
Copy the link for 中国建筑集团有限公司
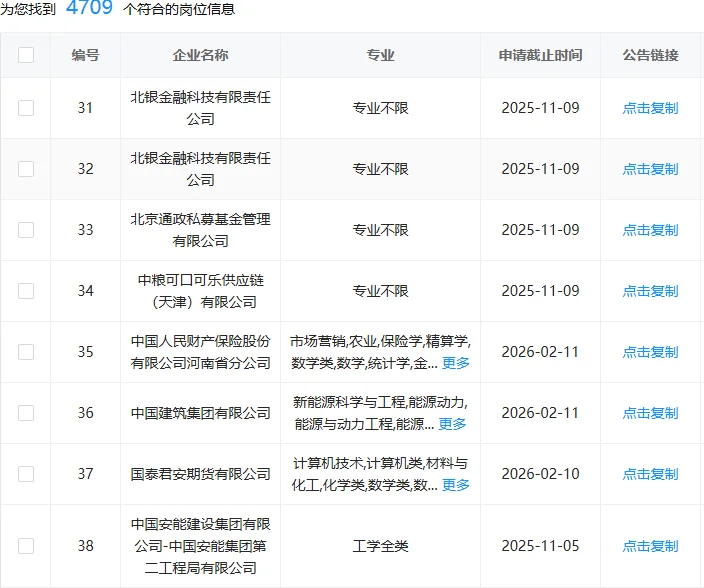650,413
